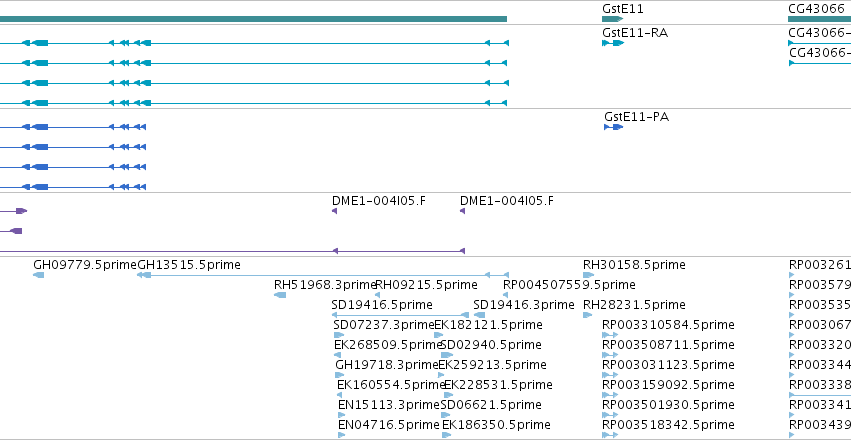Viewport: 851px width, 440px height.
Task: Select the RP003310584.5prime feature glyph
Action: [x=610, y=335]
